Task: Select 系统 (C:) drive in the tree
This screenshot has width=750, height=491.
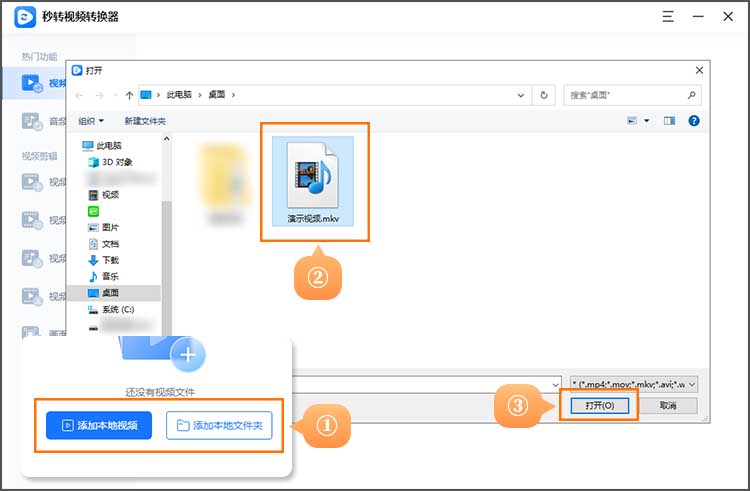Action: tap(111, 309)
